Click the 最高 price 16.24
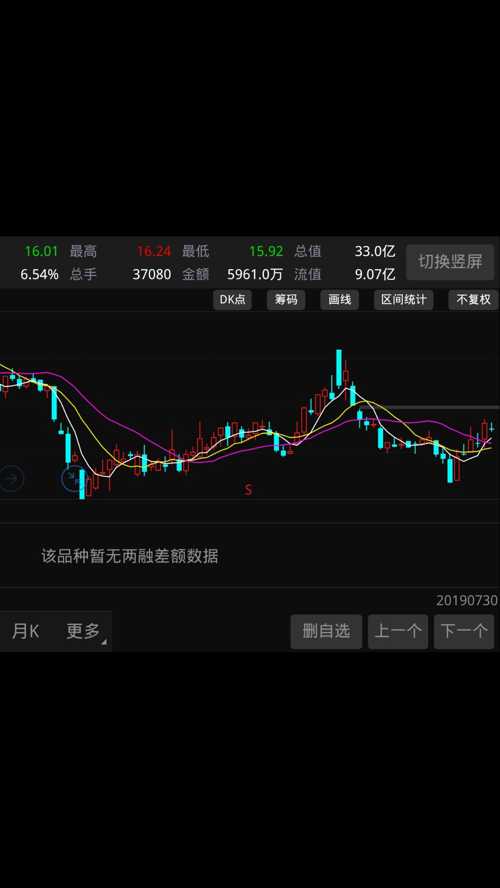Image resolution: width=500 pixels, height=888 pixels. click(153, 251)
